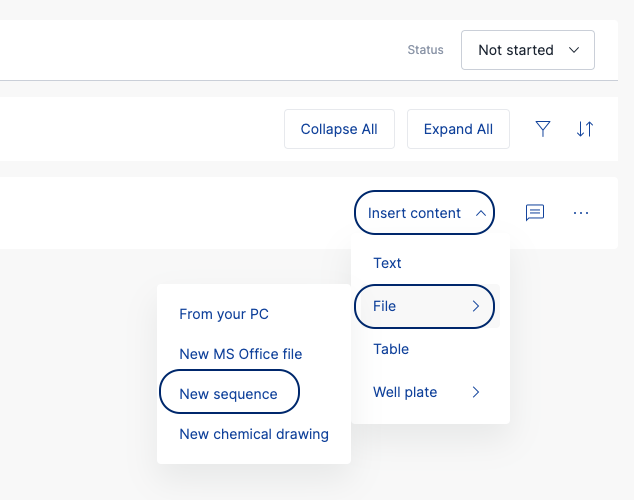Open the comments speech bubble icon
The height and width of the screenshot is (500, 634).
click(x=535, y=213)
